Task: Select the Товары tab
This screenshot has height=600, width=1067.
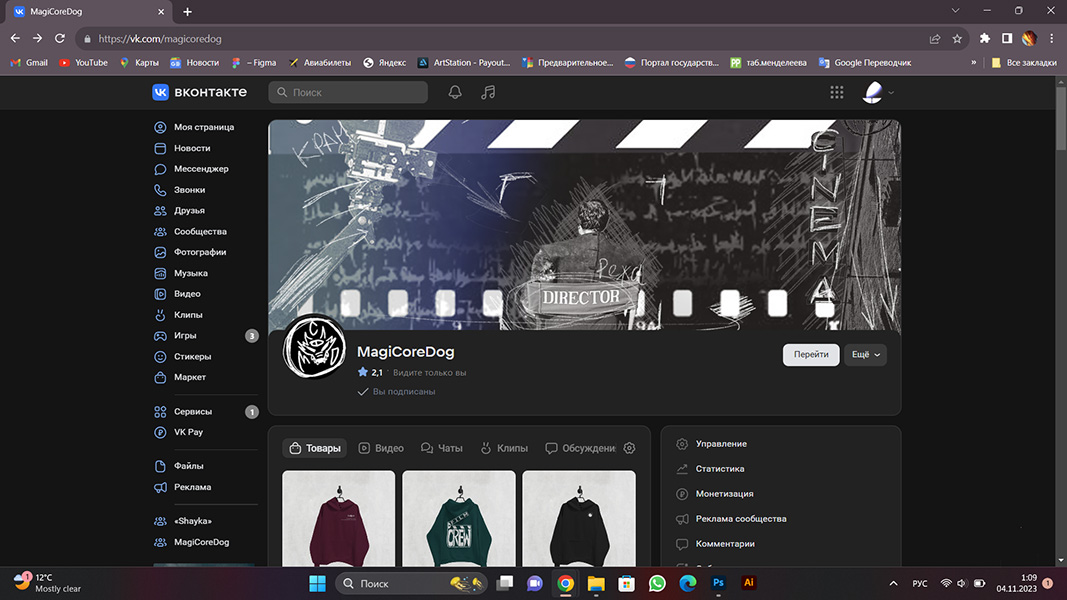Action: coord(314,448)
